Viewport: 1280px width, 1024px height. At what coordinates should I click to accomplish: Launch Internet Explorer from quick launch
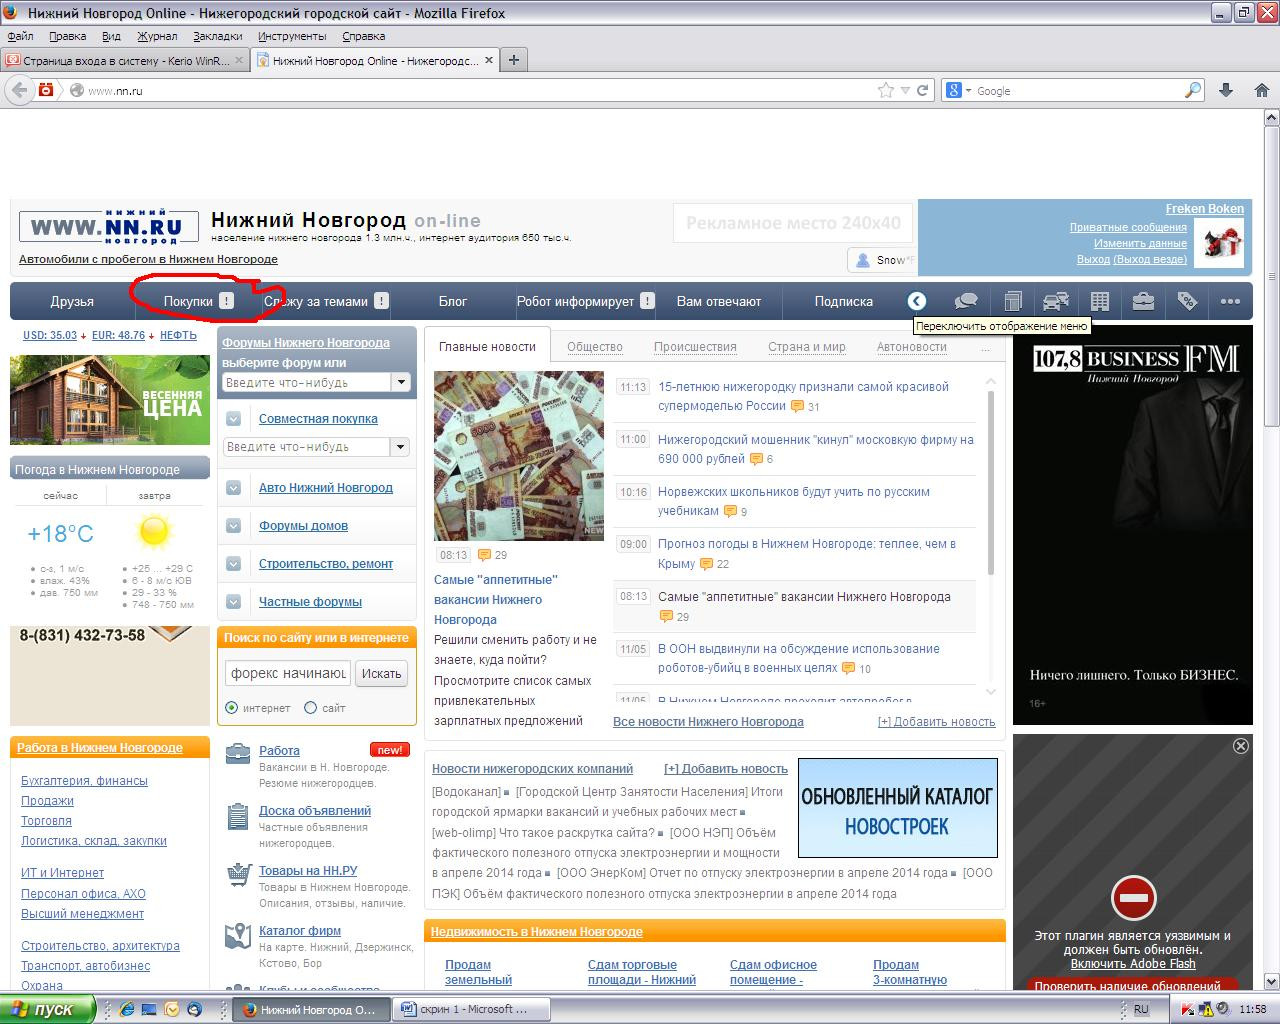click(127, 1009)
